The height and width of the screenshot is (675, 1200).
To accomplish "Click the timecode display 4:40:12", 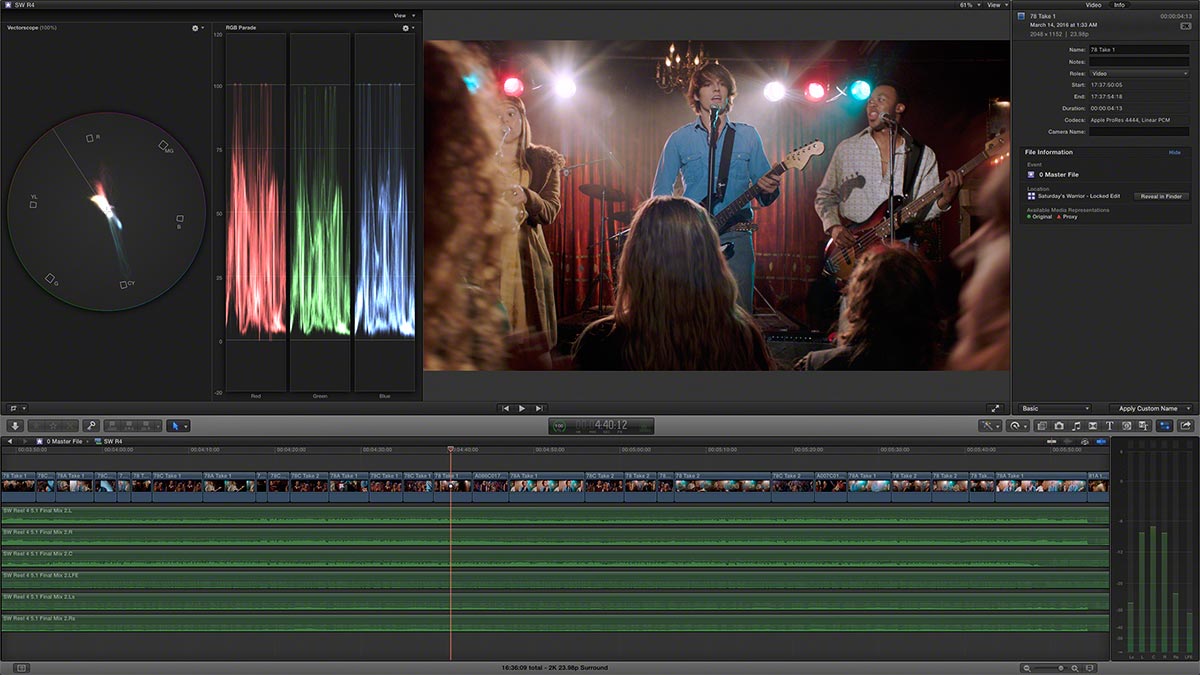I will pyautogui.click(x=601, y=426).
